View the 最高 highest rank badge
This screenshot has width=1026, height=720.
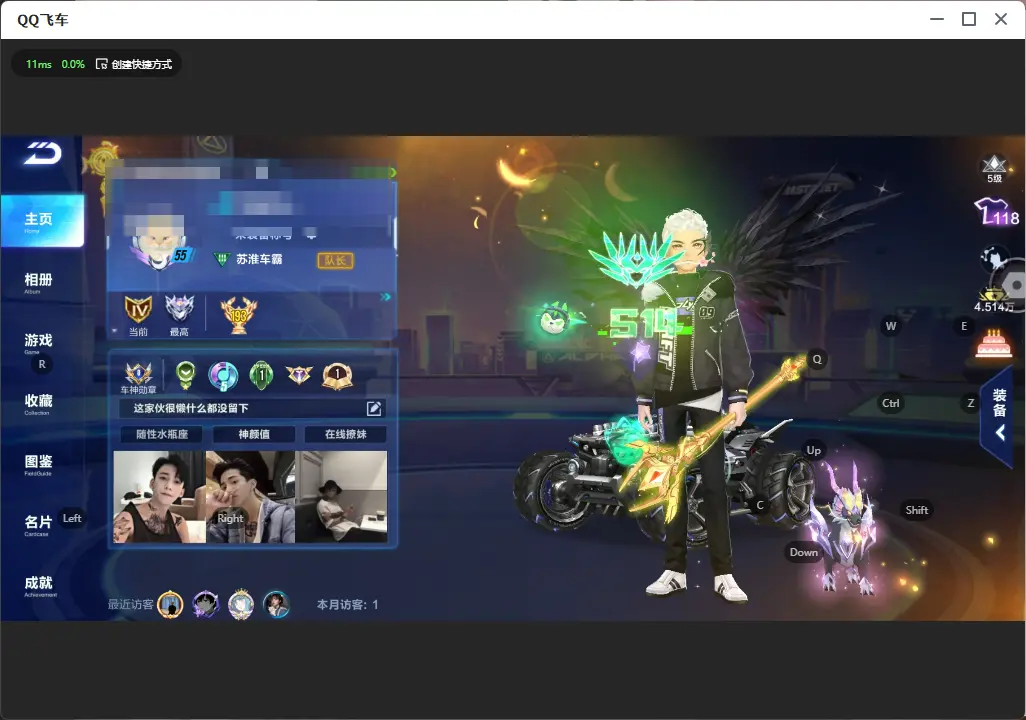point(179,314)
